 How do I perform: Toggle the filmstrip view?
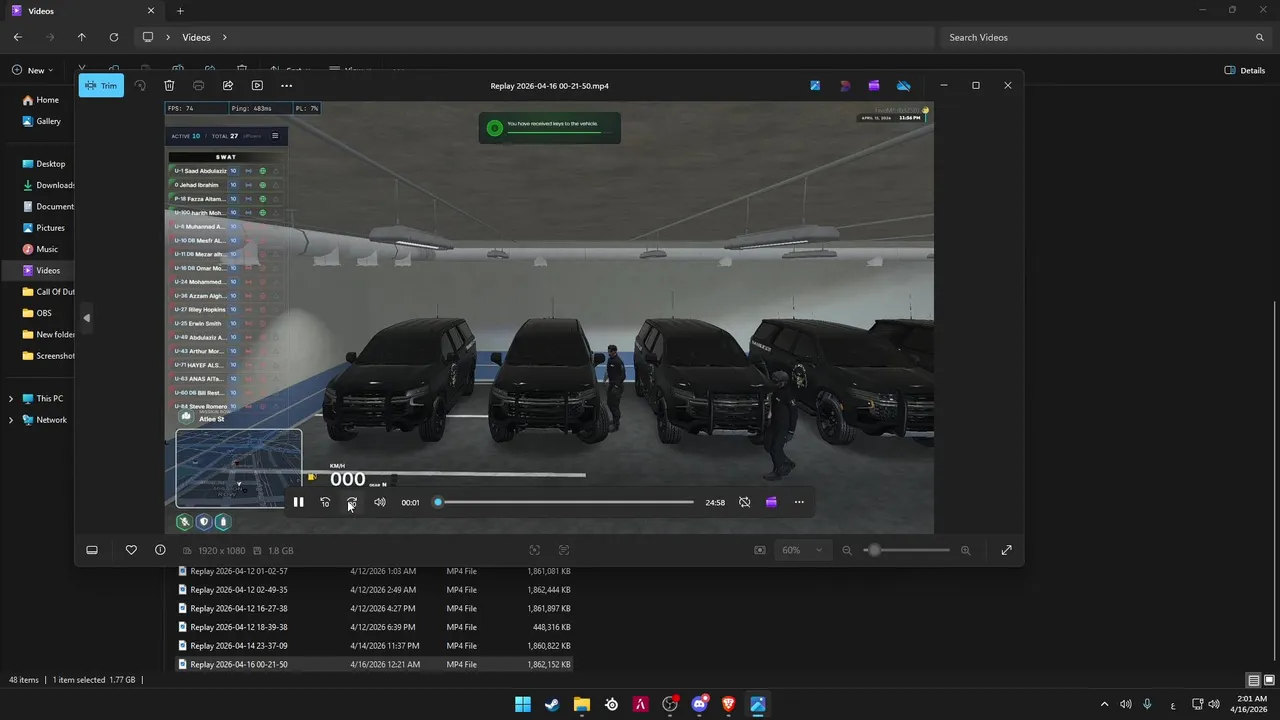coord(92,550)
